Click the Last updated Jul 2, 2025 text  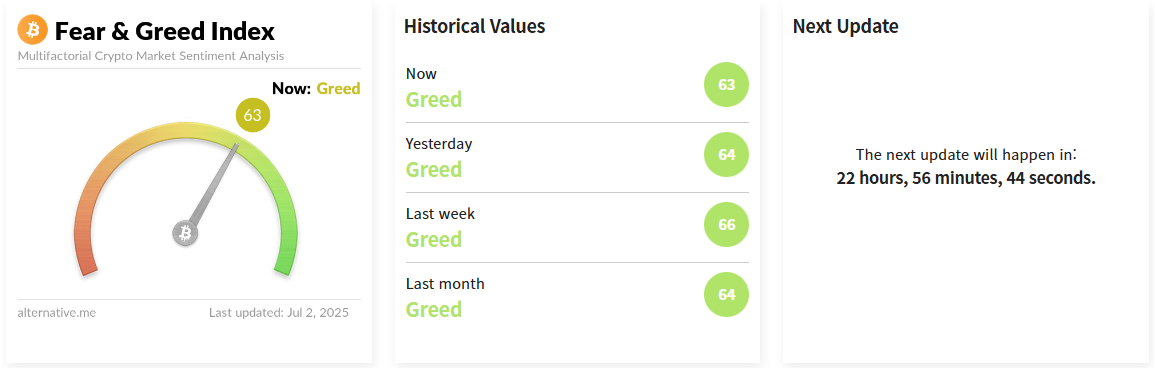tap(279, 313)
